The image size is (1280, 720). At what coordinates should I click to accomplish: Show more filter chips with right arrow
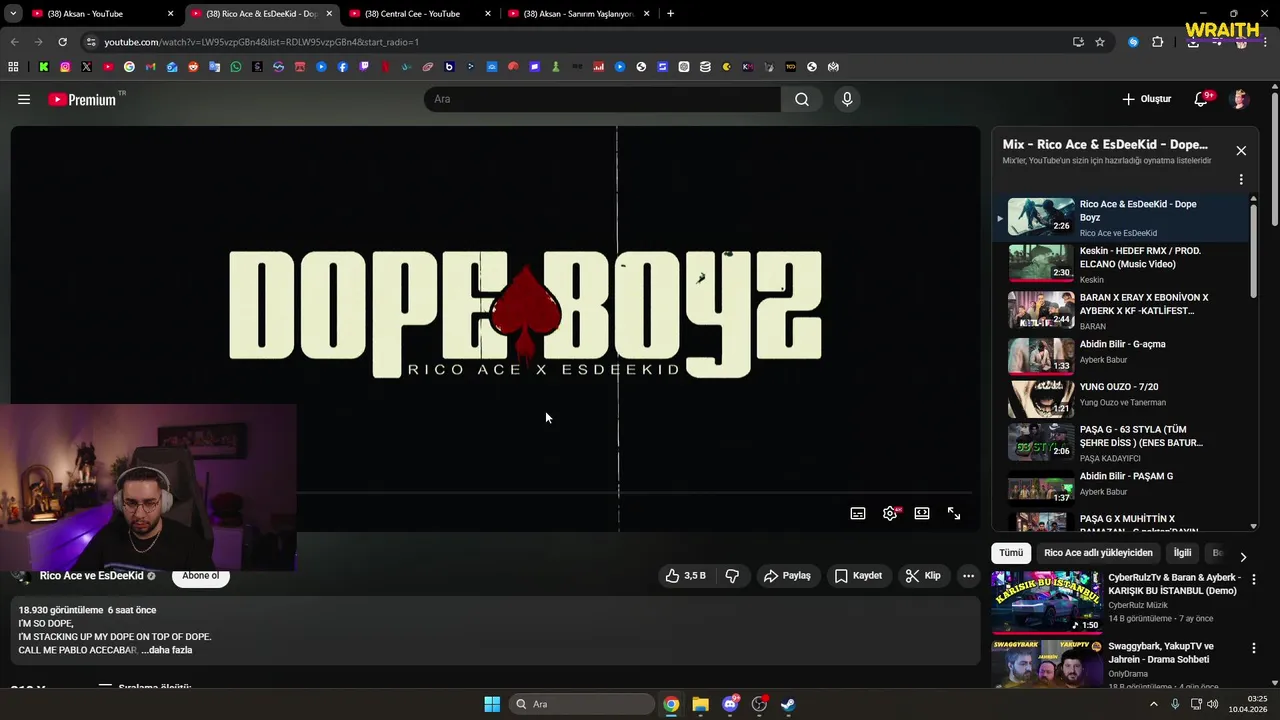pyautogui.click(x=1243, y=557)
